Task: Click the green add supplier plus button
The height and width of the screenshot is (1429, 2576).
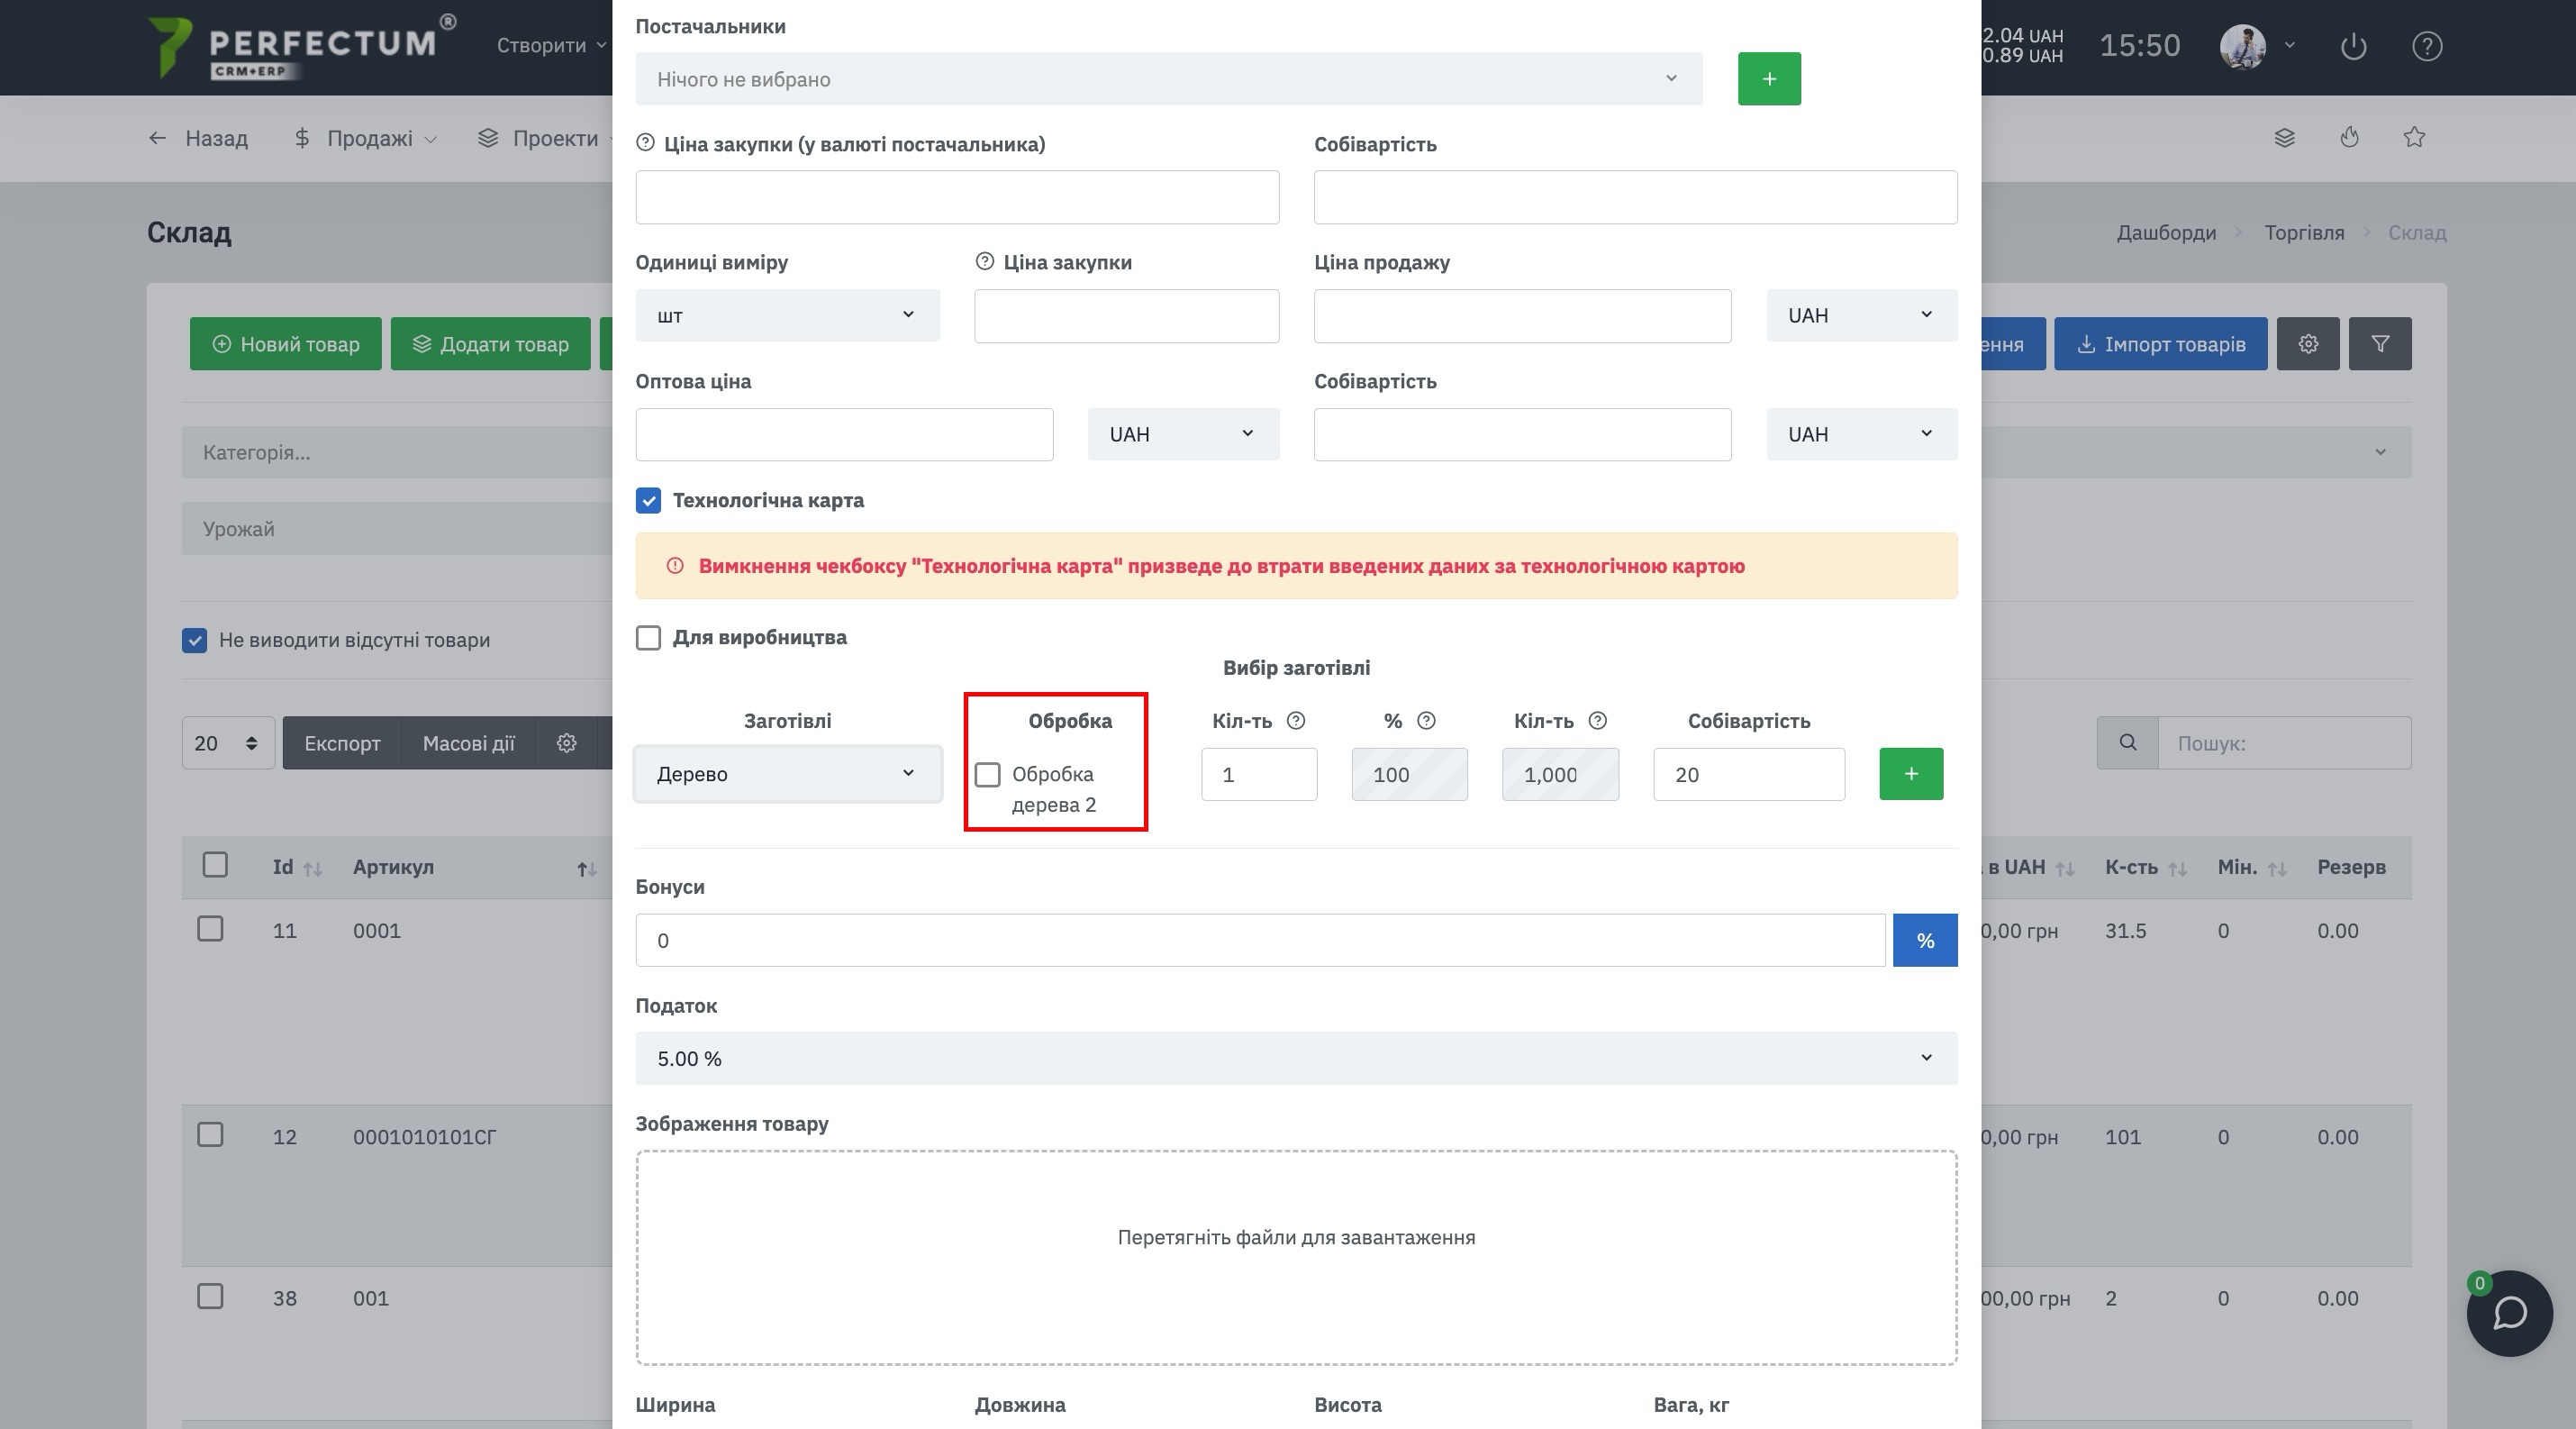Action: click(1769, 79)
